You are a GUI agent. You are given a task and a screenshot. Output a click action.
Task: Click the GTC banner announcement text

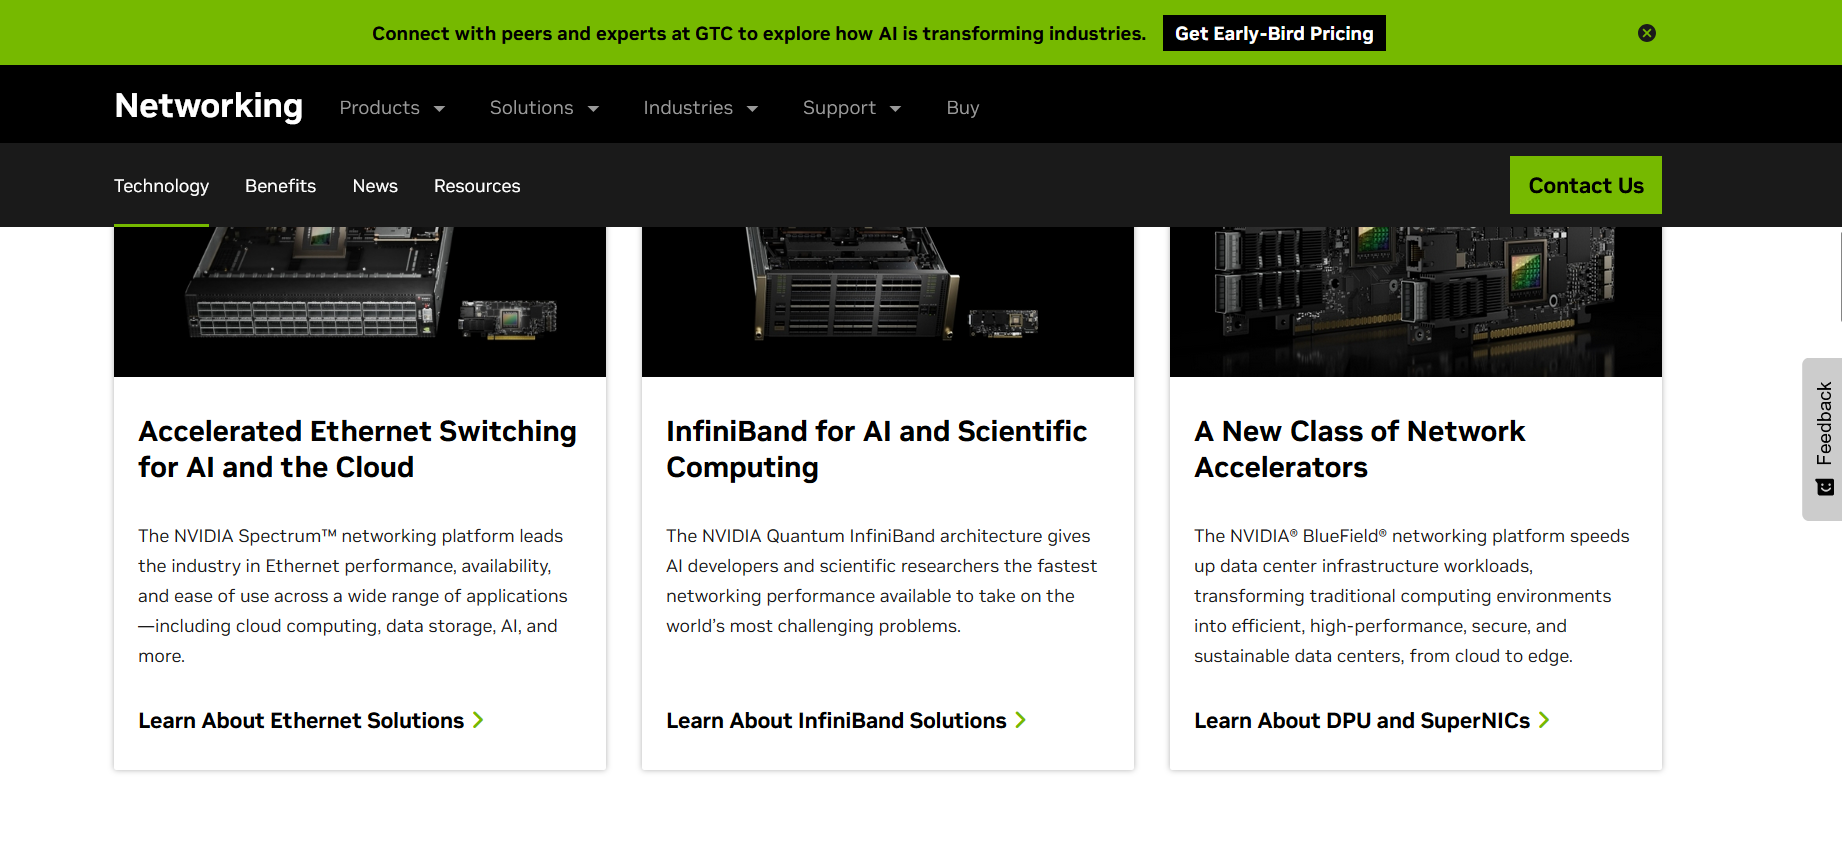click(x=759, y=33)
